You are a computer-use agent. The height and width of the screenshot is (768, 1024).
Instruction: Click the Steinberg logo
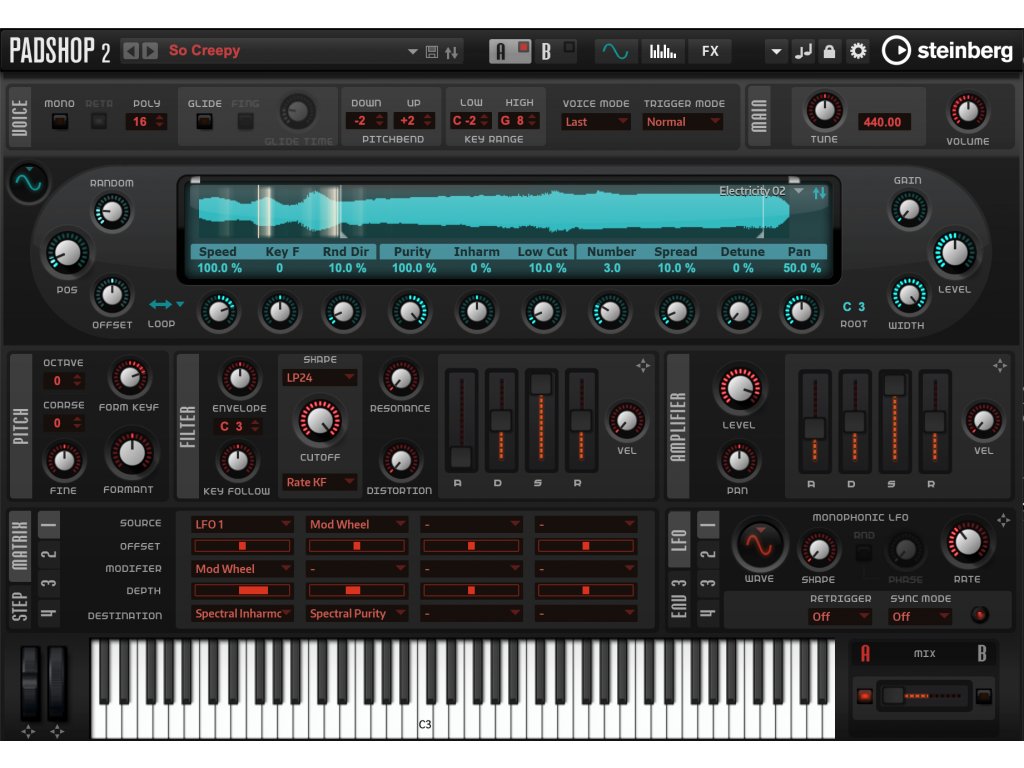(947, 50)
